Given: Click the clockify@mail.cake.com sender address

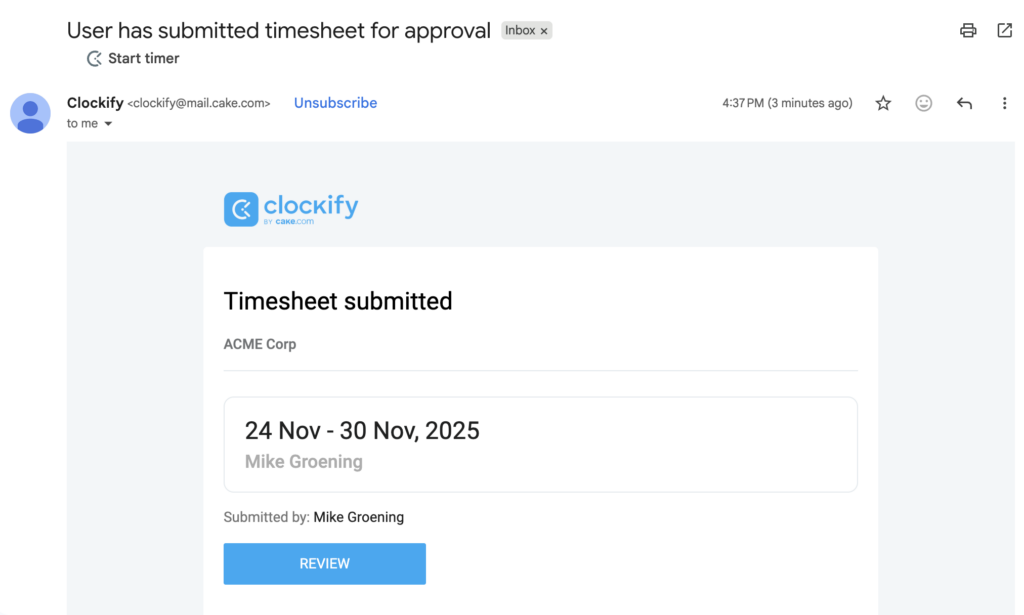Looking at the screenshot, I should (199, 103).
